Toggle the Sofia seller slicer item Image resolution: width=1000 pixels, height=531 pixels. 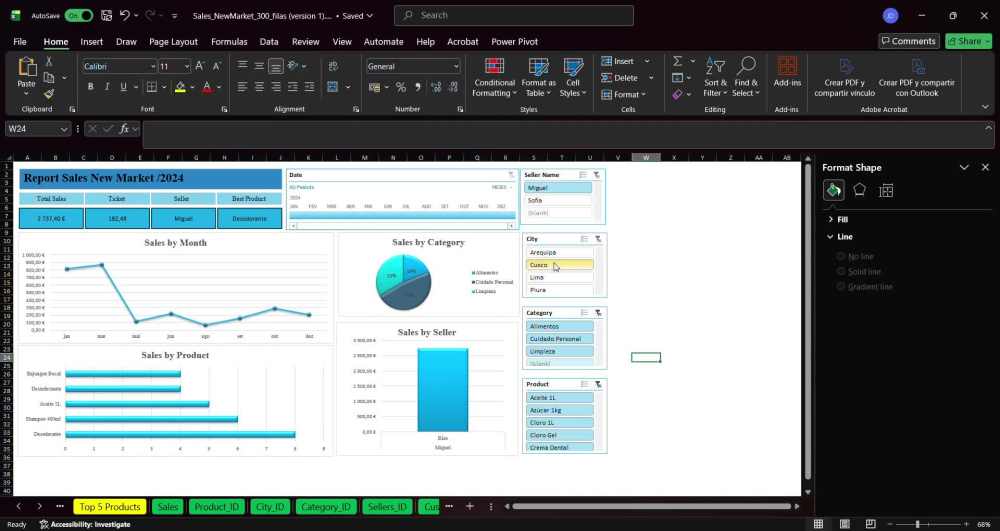point(558,200)
